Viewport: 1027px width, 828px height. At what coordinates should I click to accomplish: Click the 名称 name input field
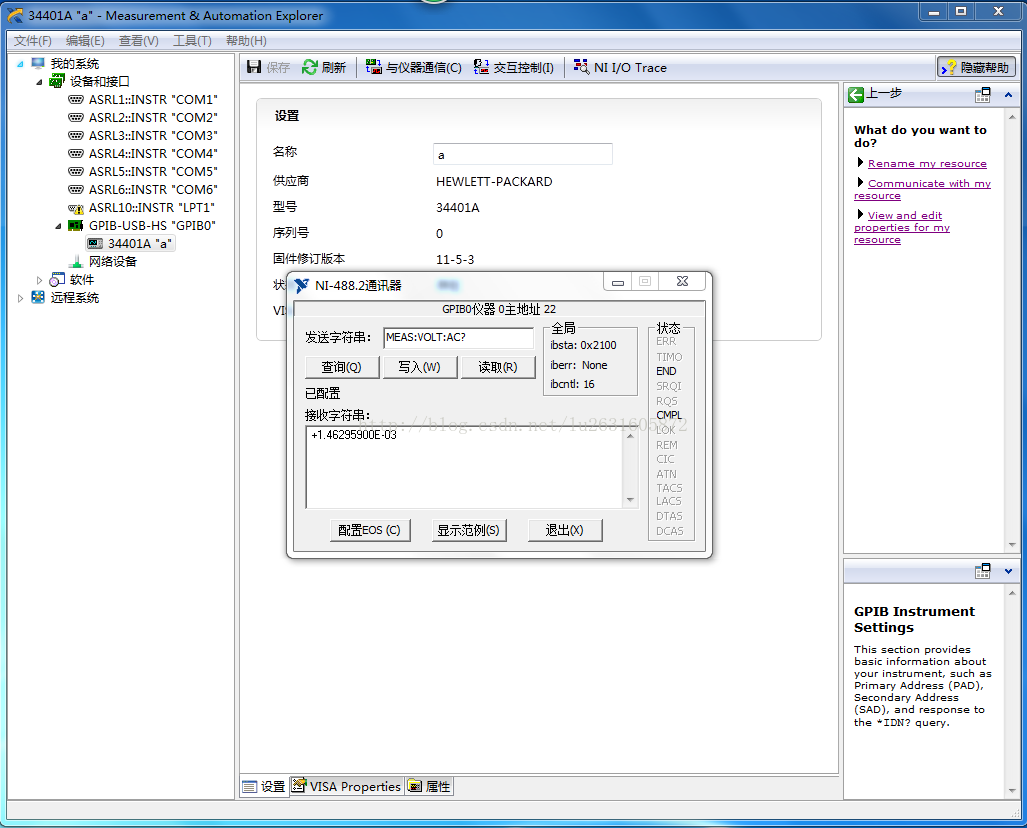point(523,155)
